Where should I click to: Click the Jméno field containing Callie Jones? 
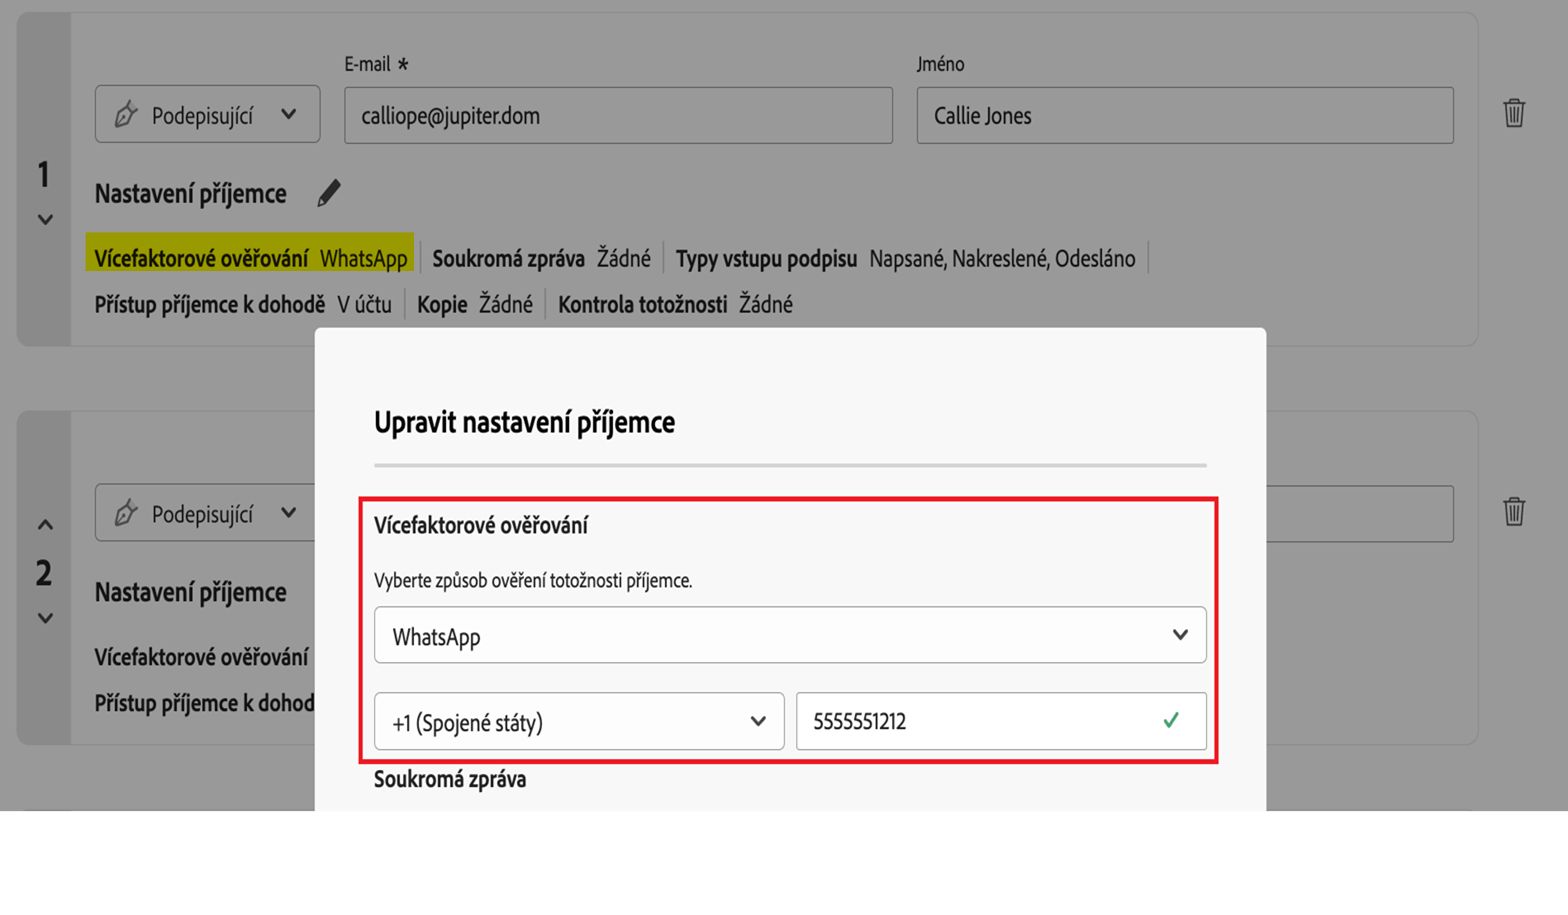coord(1184,115)
